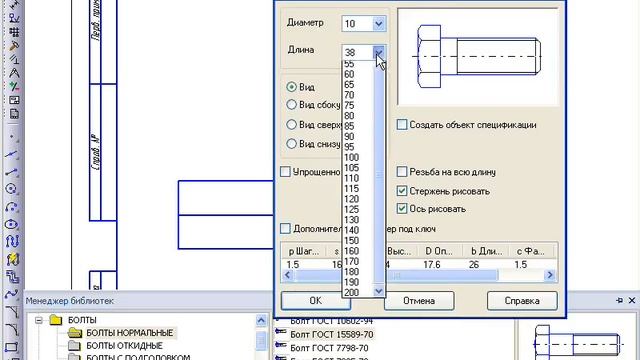Image resolution: width=640 pixels, height=360 pixels.
Task: Select the Continuous input of objects tool
Action: 12,241
